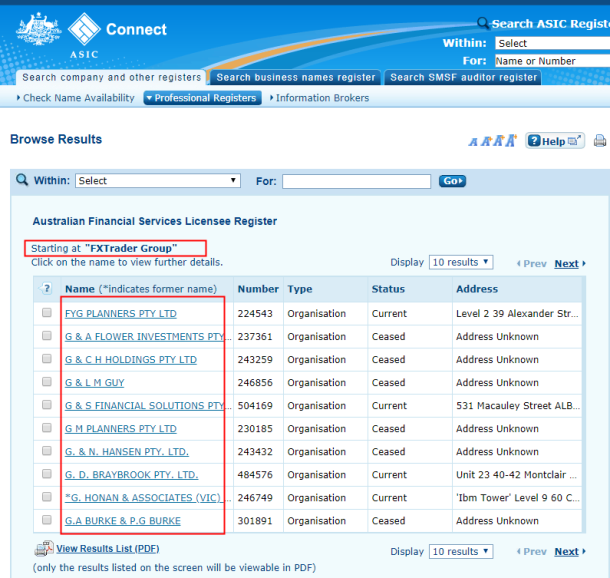Click the magnifier icon beside Search ASIC Registers

pyautogui.click(x=483, y=23)
